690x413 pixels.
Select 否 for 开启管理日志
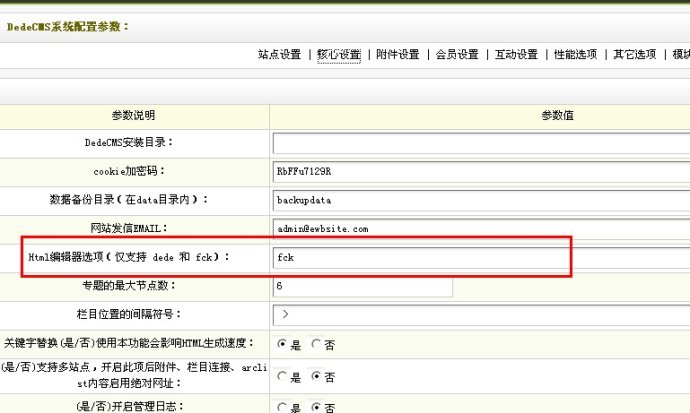click(315, 407)
